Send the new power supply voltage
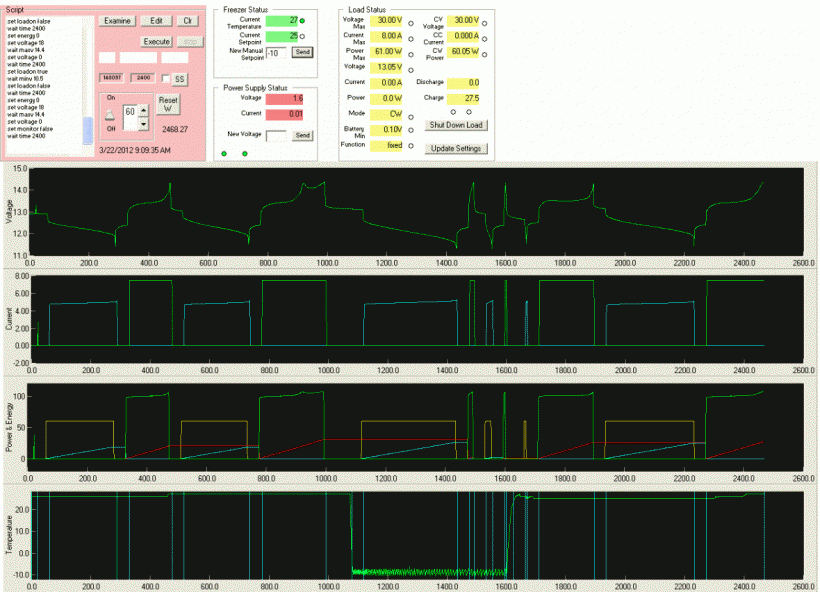This screenshot has width=820, height=592. (302, 134)
